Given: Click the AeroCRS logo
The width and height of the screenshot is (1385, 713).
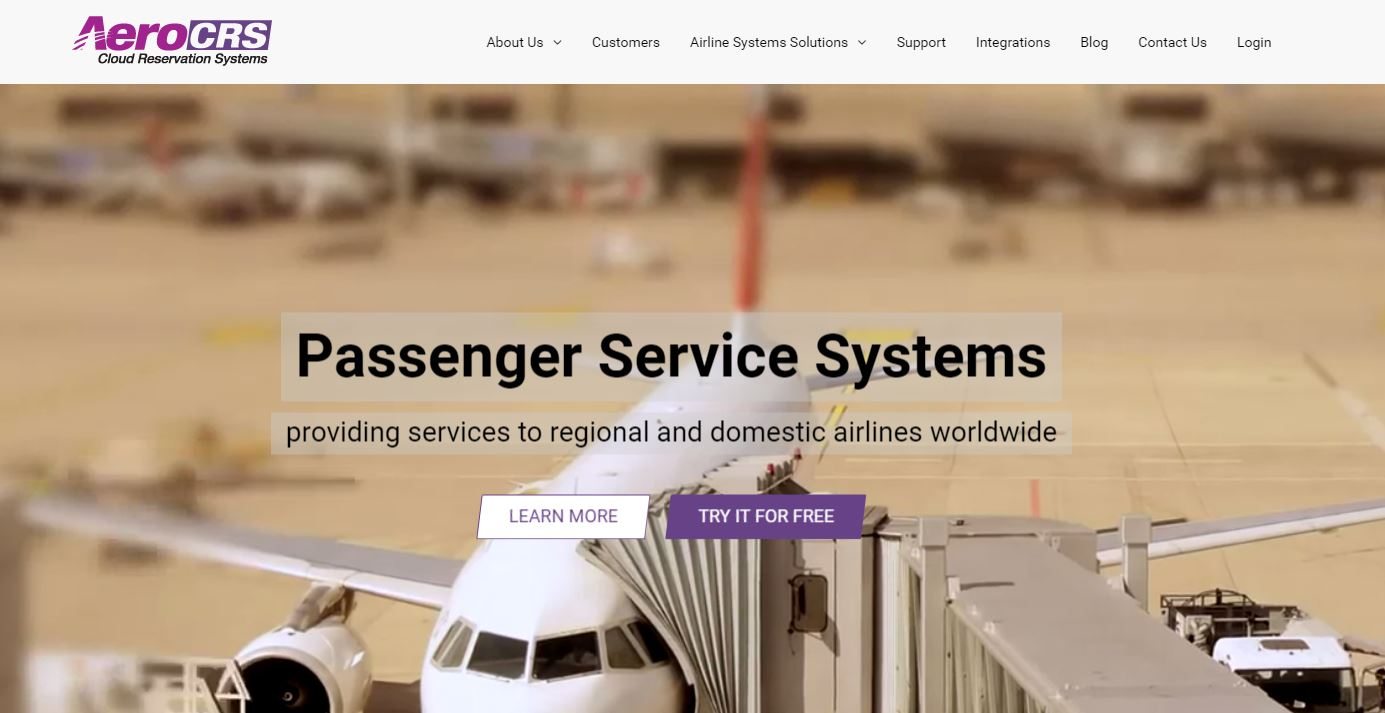Looking at the screenshot, I should coord(172,41).
